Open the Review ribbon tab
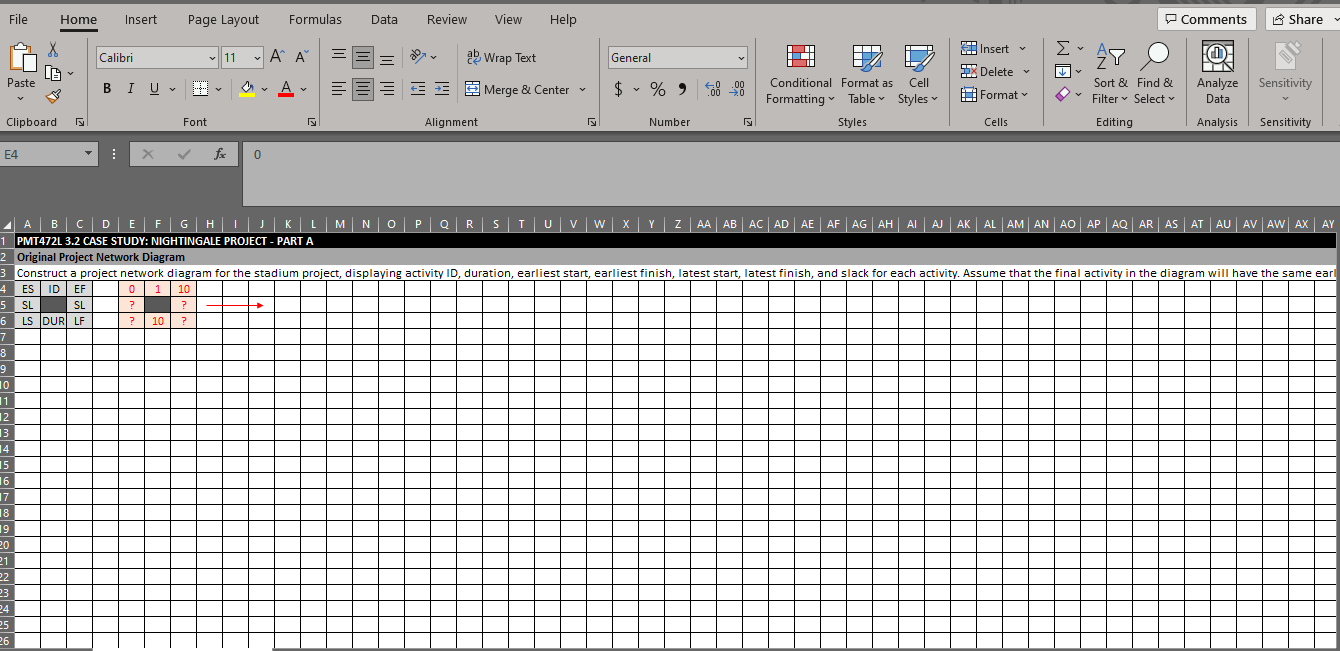This screenshot has width=1340, height=651. tap(447, 19)
